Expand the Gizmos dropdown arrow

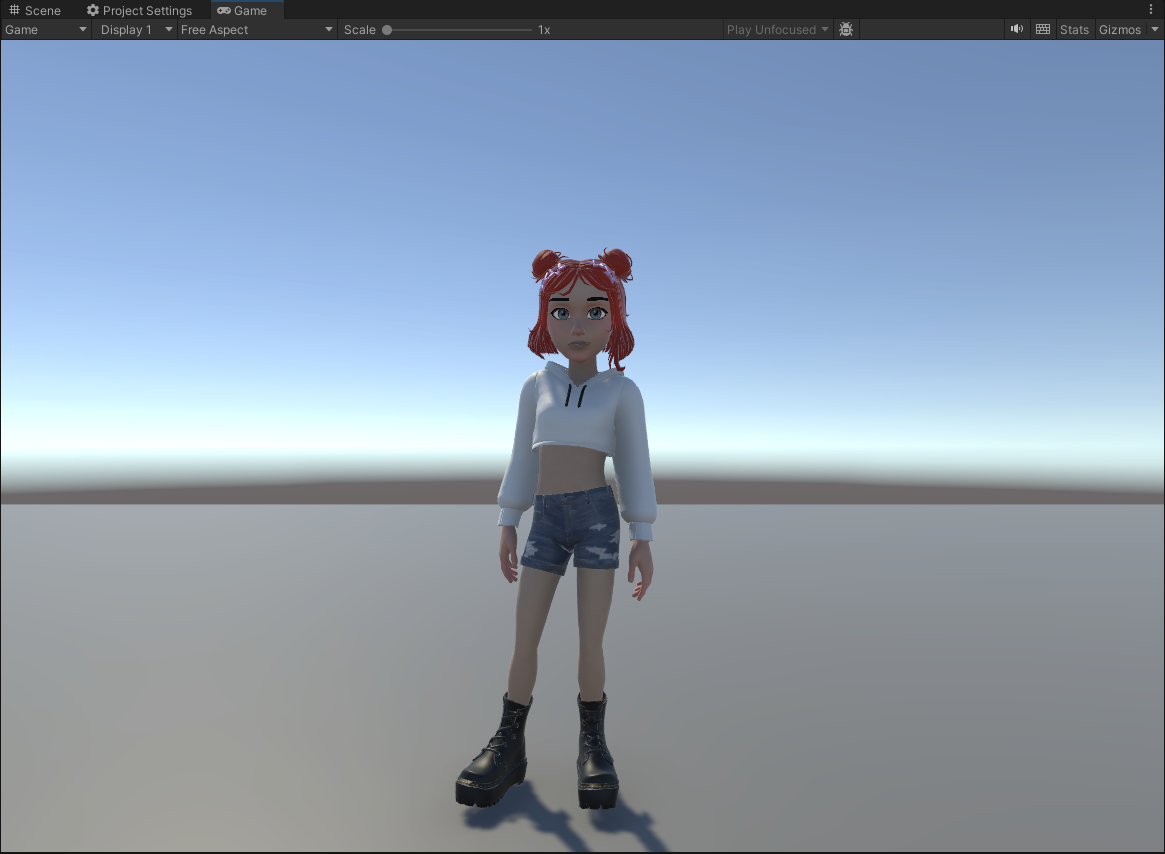coord(1155,29)
